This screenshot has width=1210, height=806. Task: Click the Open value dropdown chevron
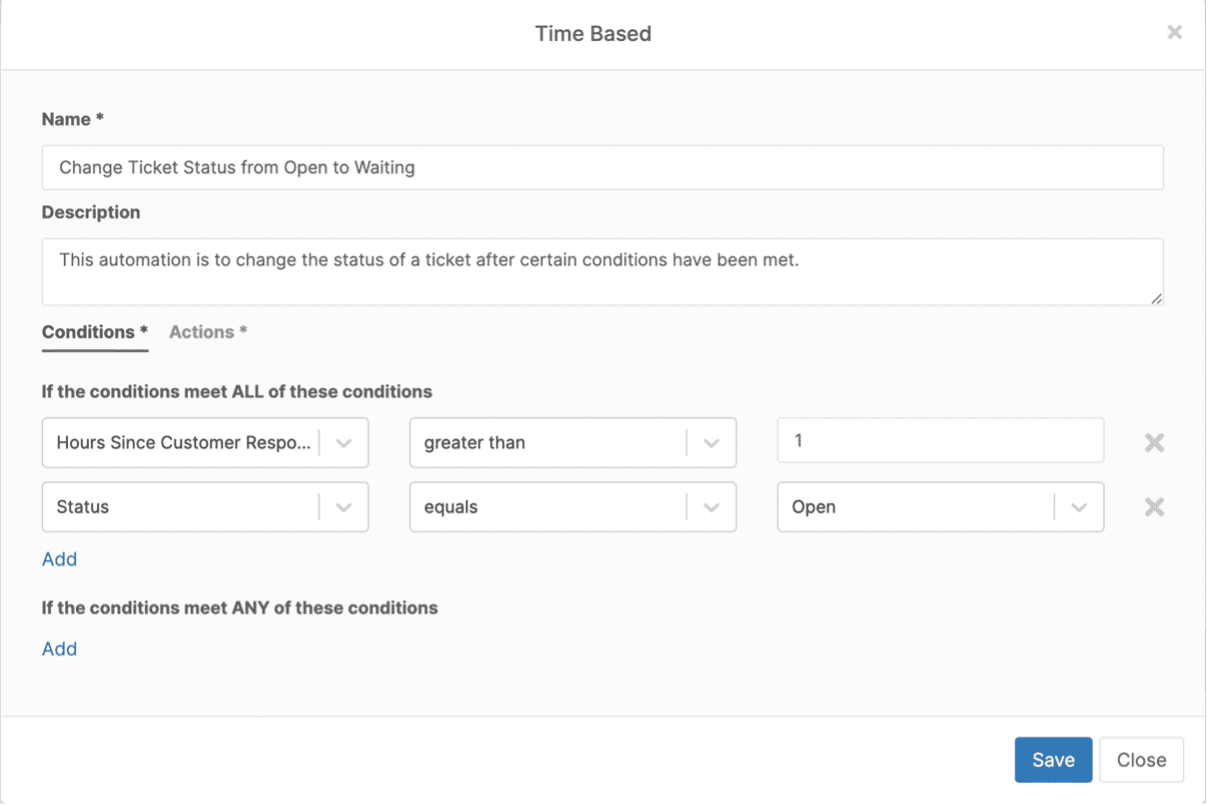[x=1079, y=507]
